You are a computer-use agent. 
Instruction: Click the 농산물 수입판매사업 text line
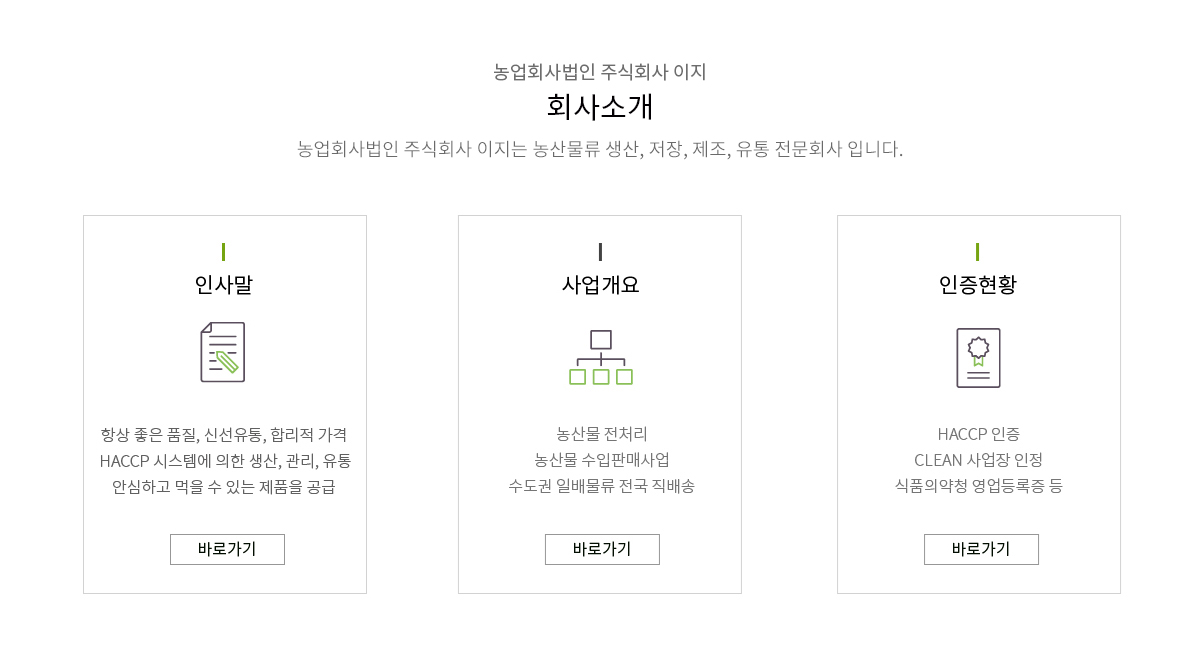[601, 460]
